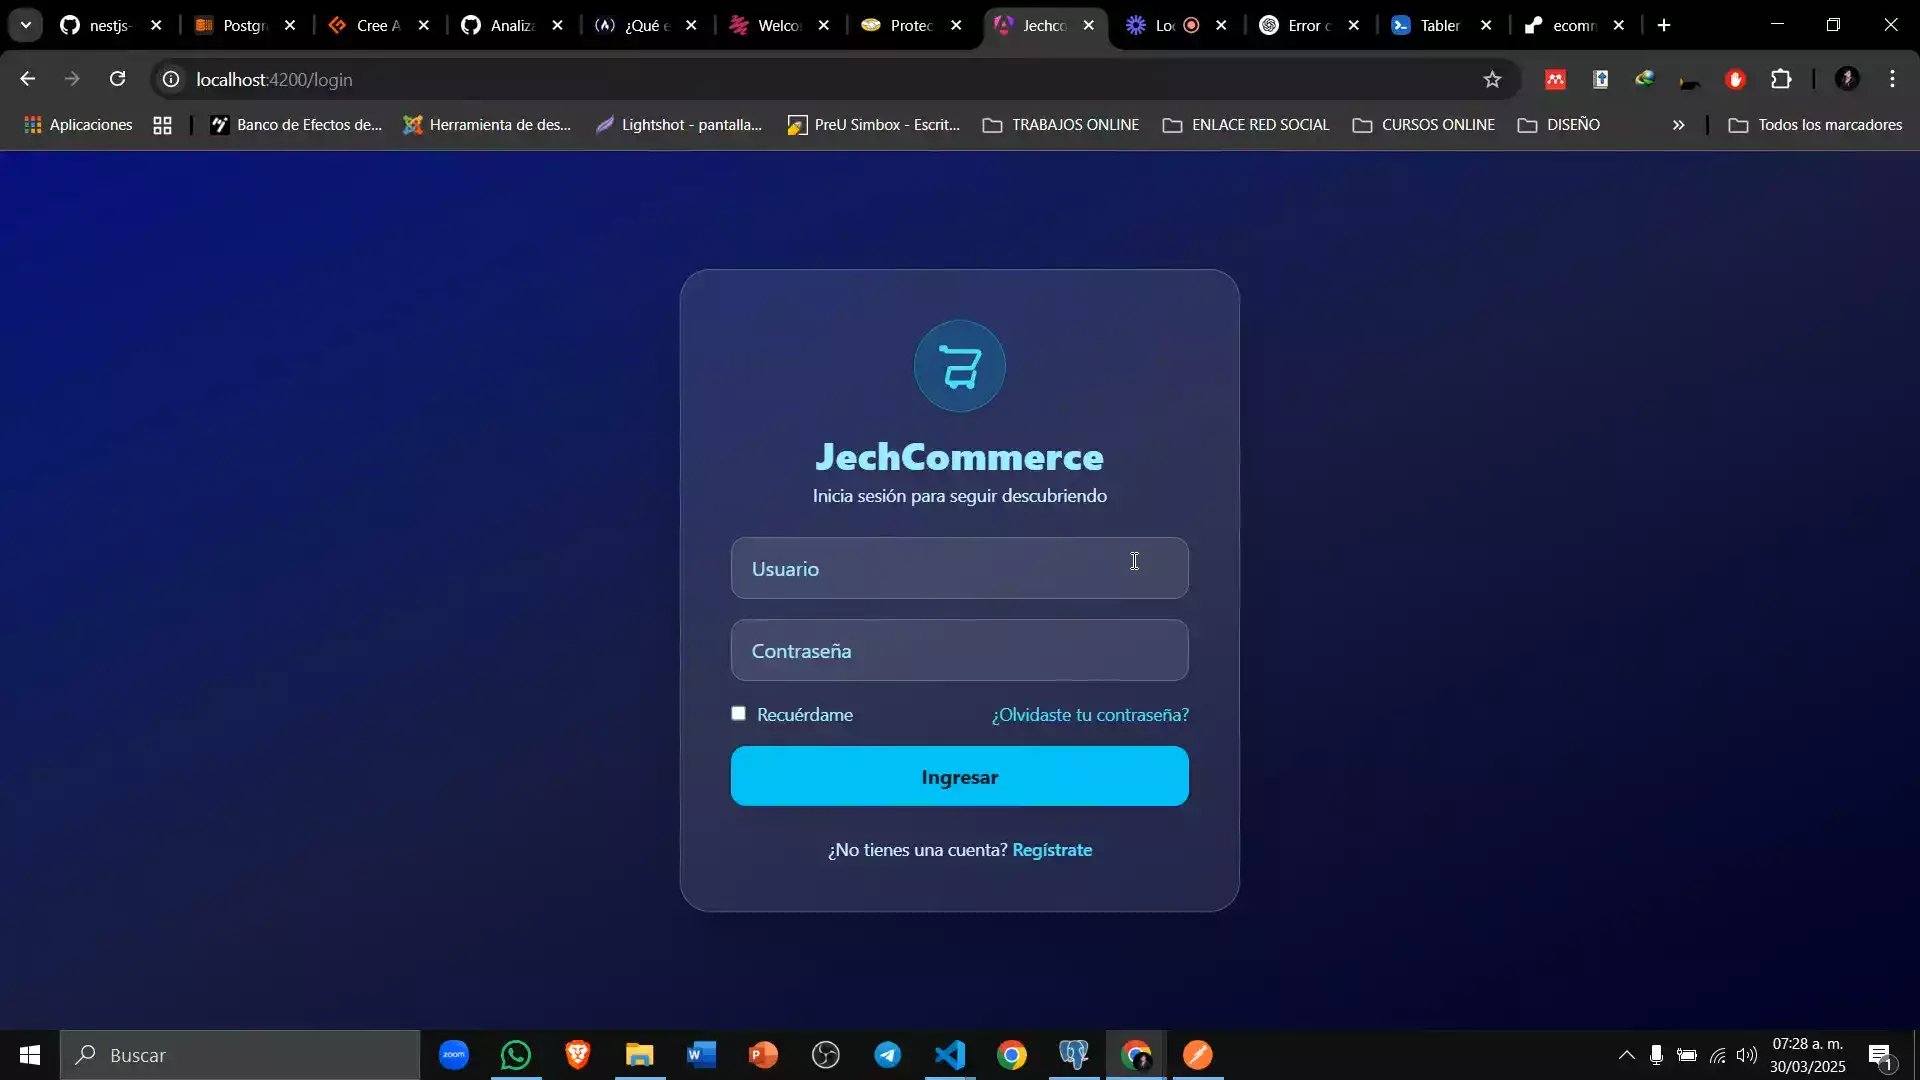
Task: Open Visual Studio Code from the taskbar
Action: click(950, 1055)
